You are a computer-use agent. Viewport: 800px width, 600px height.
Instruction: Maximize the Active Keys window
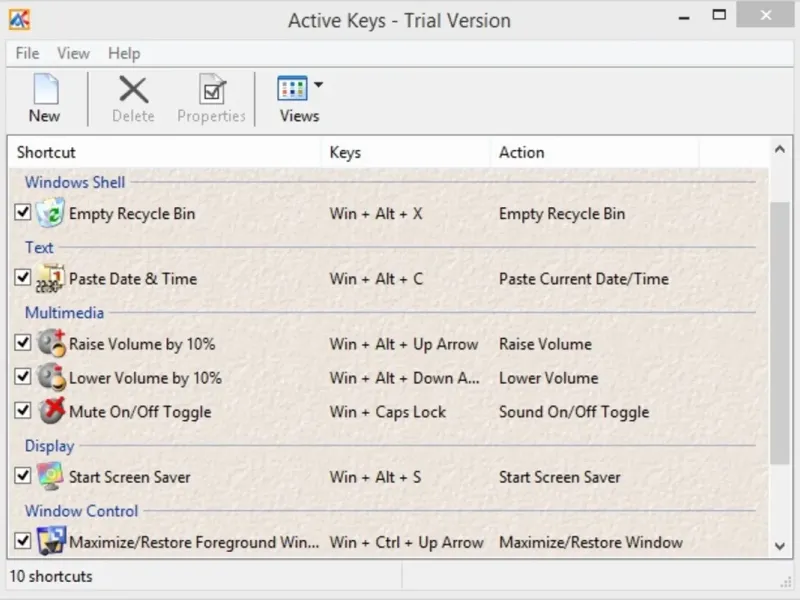coord(719,15)
